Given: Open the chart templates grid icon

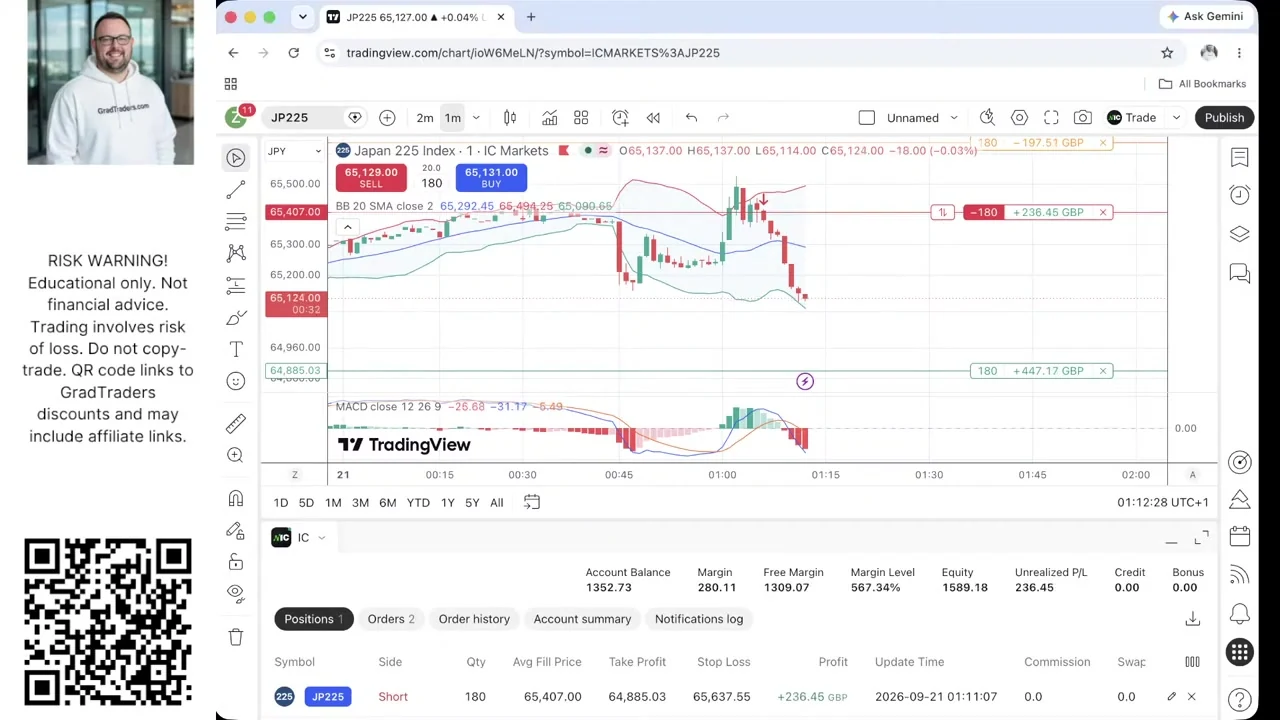Looking at the screenshot, I should tap(581, 118).
